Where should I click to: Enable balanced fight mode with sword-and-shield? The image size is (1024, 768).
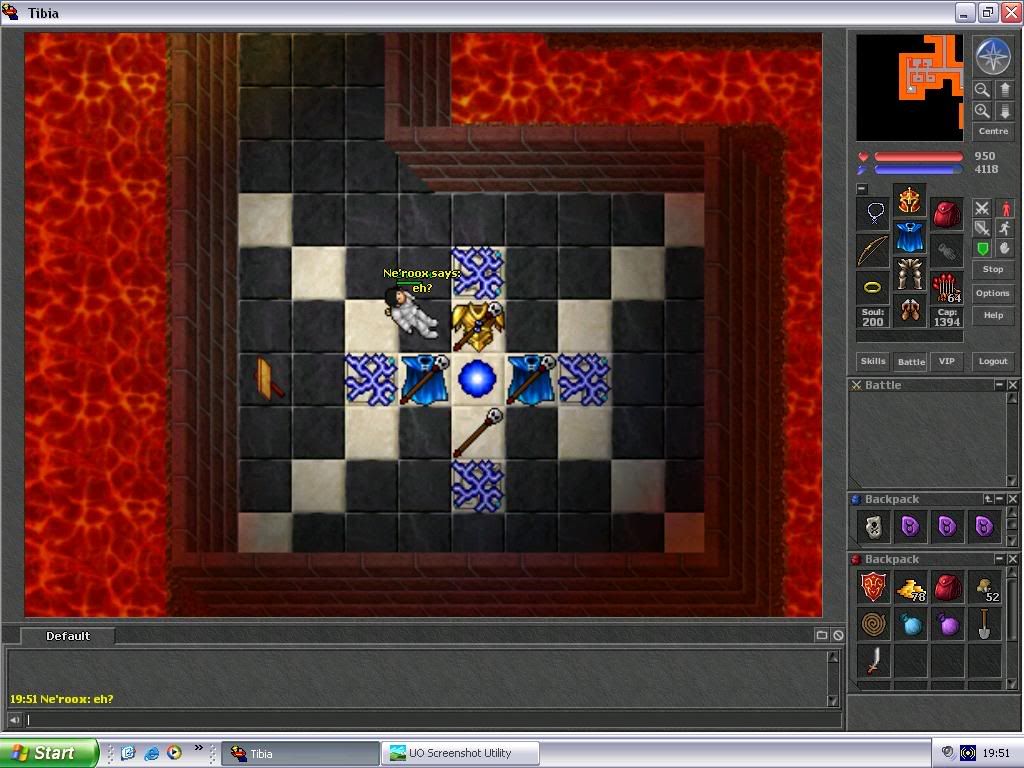tap(982, 228)
